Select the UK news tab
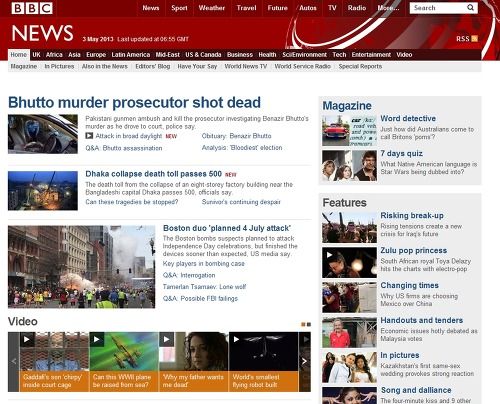 [x=36, y=55]
